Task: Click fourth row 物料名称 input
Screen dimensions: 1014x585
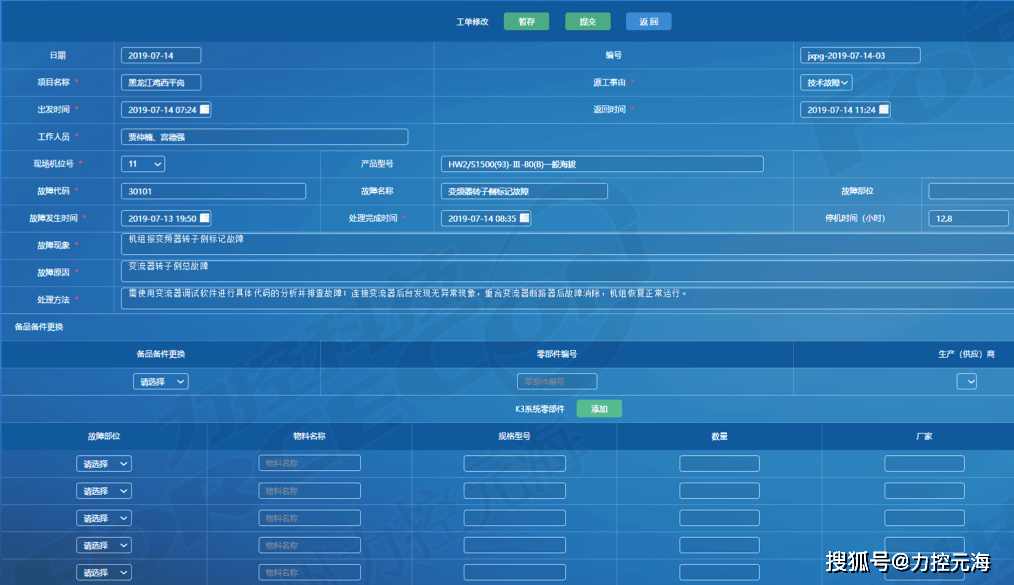Action: (310, 545)
